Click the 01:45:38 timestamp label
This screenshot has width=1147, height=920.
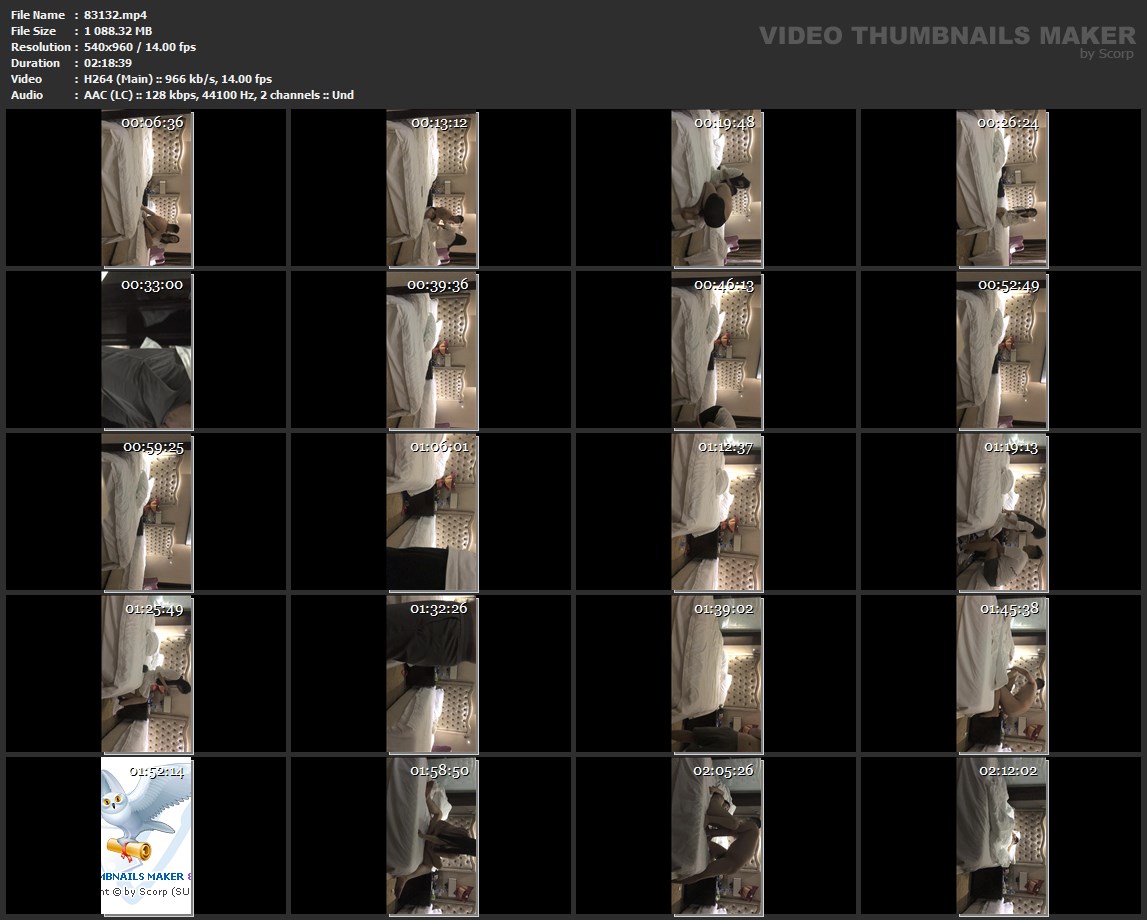point(1009,608)
